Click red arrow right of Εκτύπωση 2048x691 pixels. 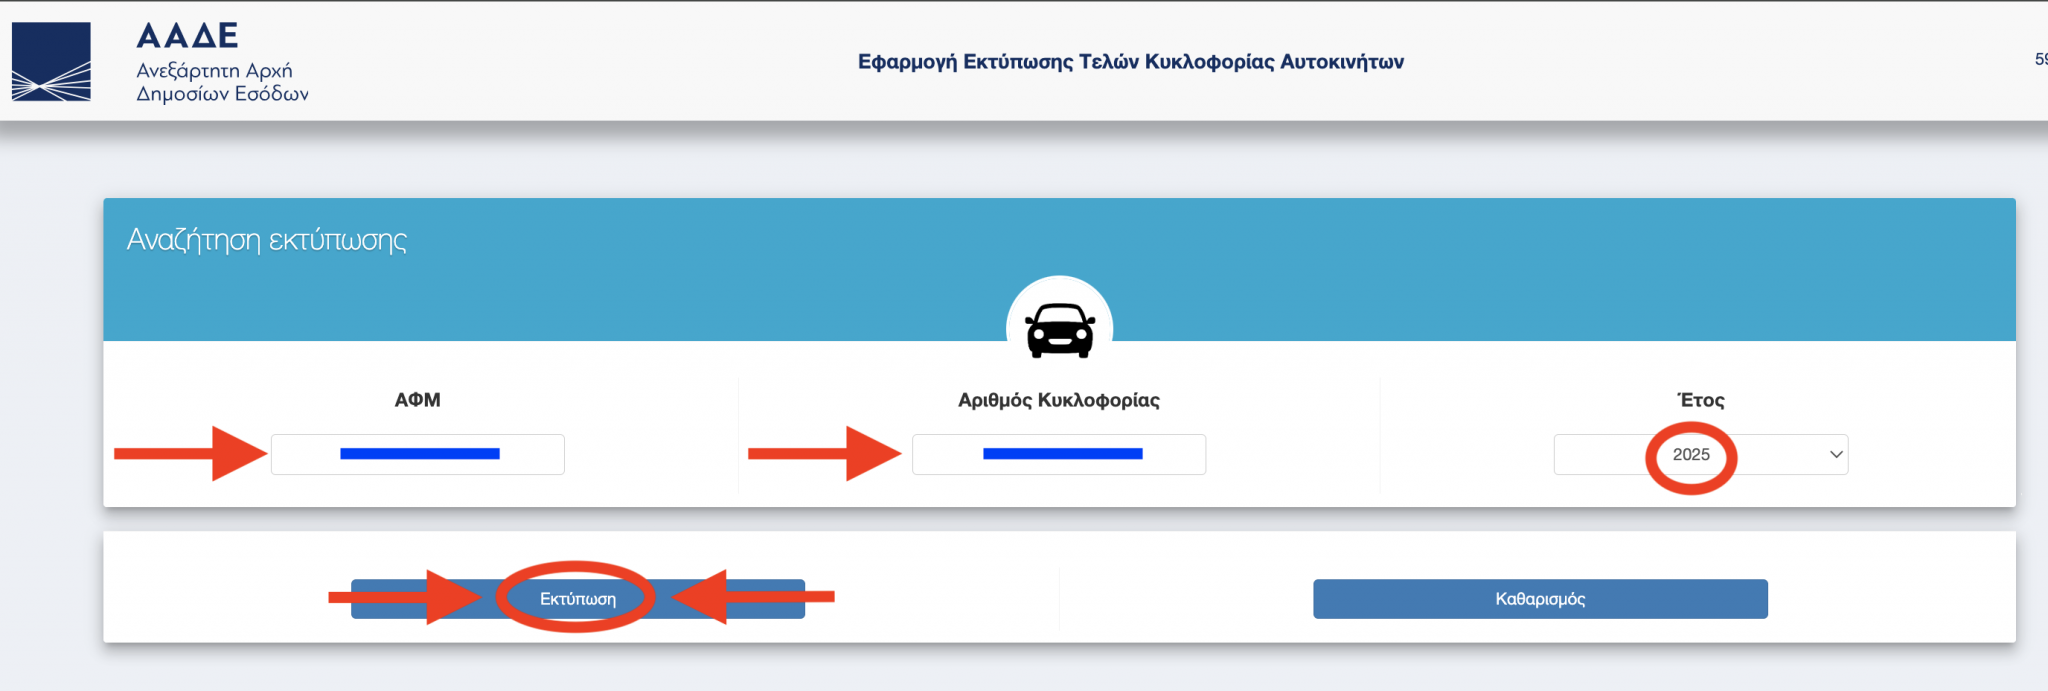click(753, 597)
